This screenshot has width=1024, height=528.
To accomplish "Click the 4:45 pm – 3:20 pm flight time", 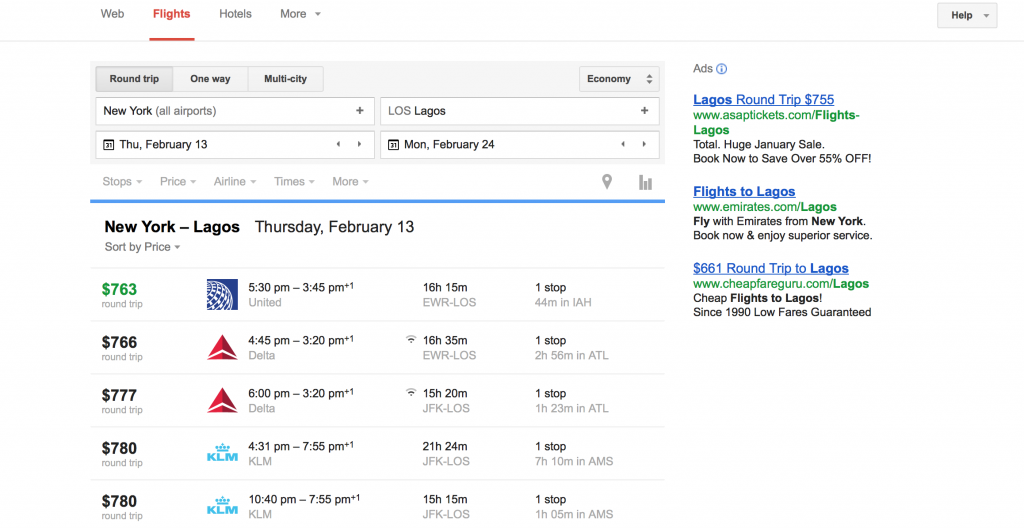I will coord(301,340).
